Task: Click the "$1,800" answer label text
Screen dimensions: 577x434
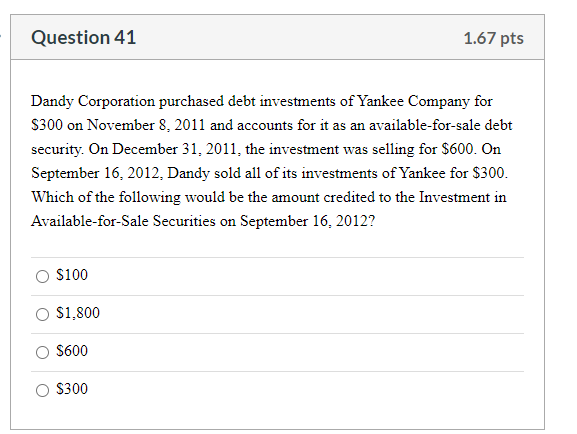Action: click(x=78, y=313)
